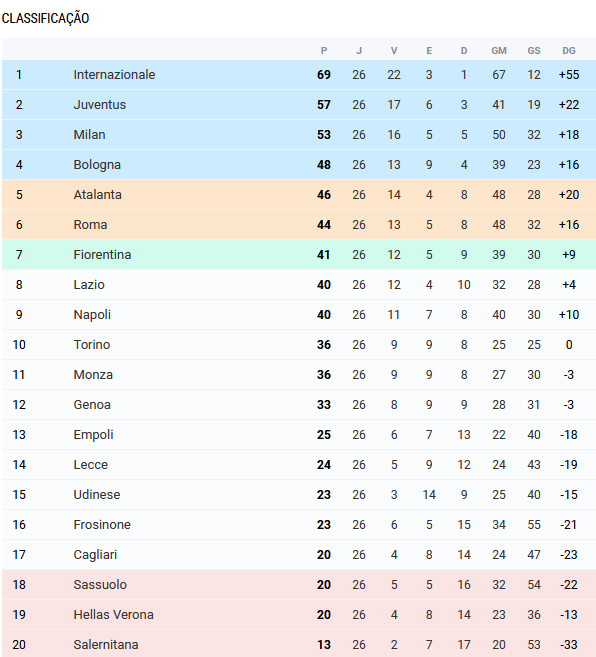Select Juventus in the standings
The image size is (596, 657).
coord(100,104)
